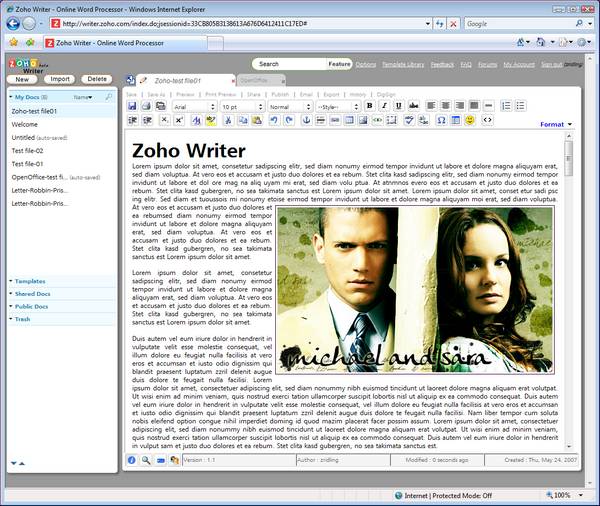The width and height of the screenshot is (600, 506).
Task: Undo the last action
Action: point(274,120)
